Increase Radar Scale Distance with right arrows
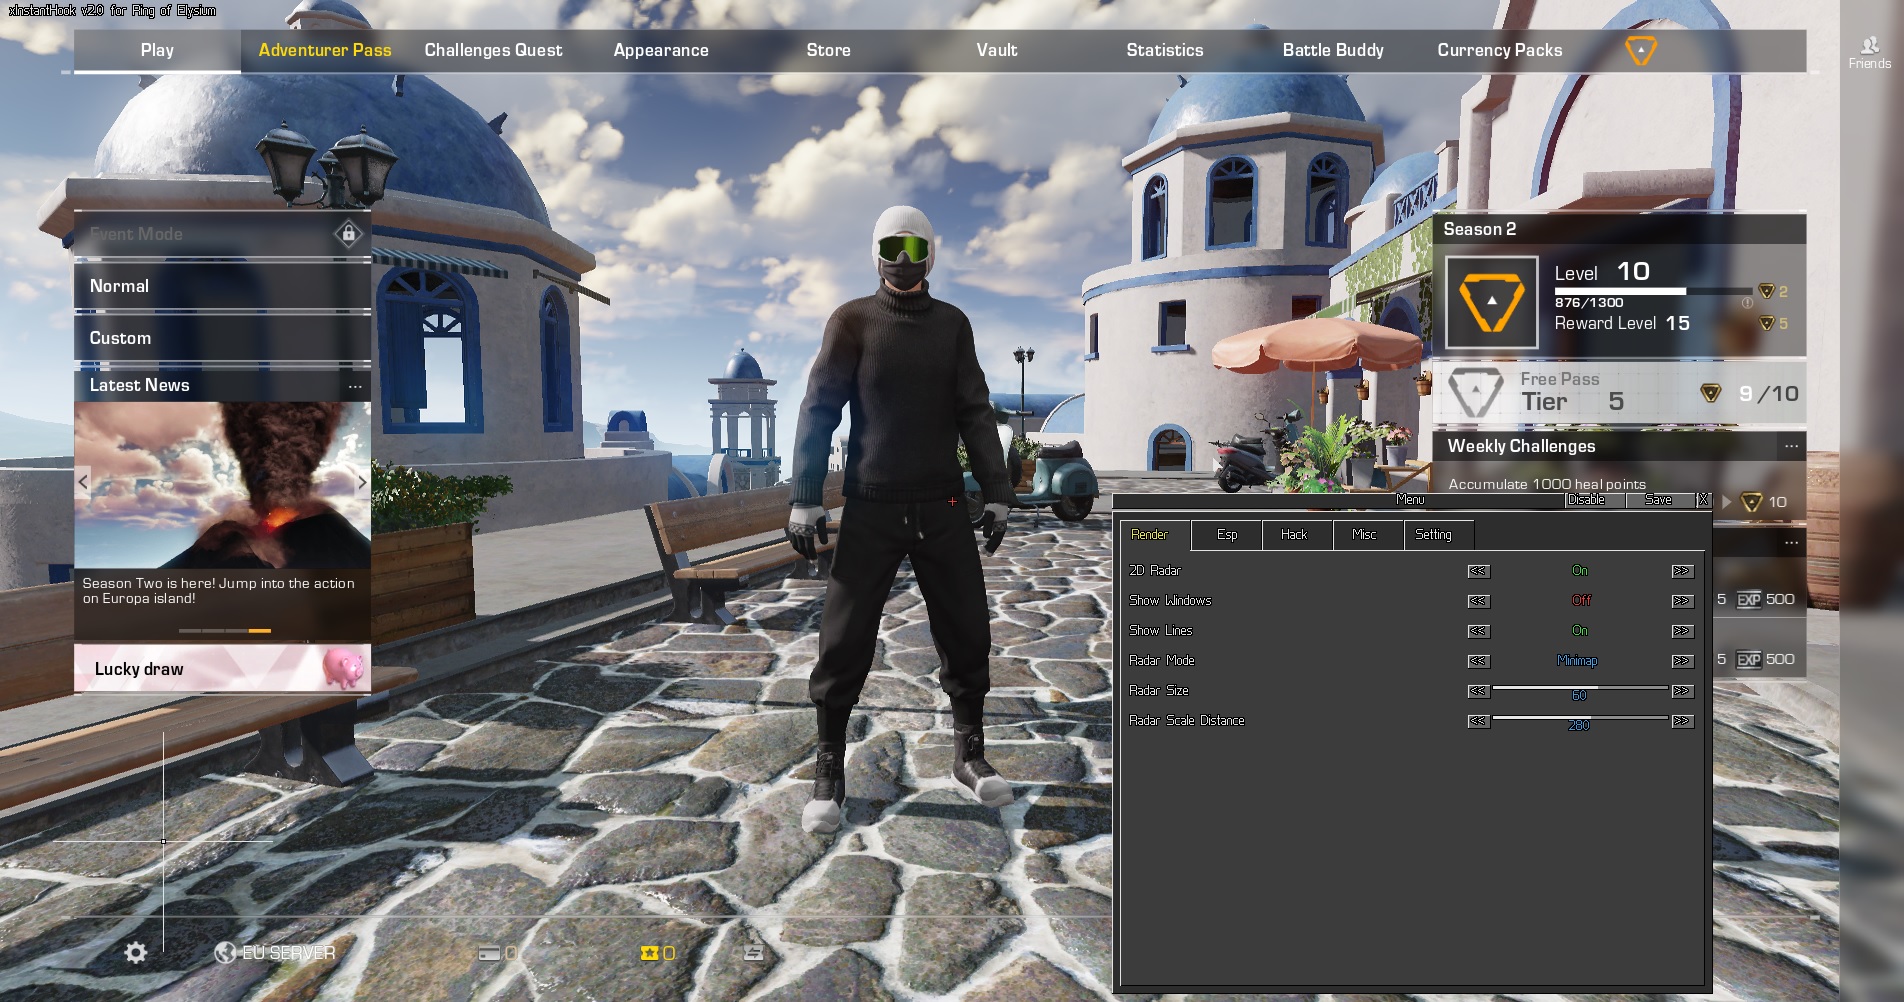The width and height of the screenshot is (1904, 1002). pos(1682,721)
